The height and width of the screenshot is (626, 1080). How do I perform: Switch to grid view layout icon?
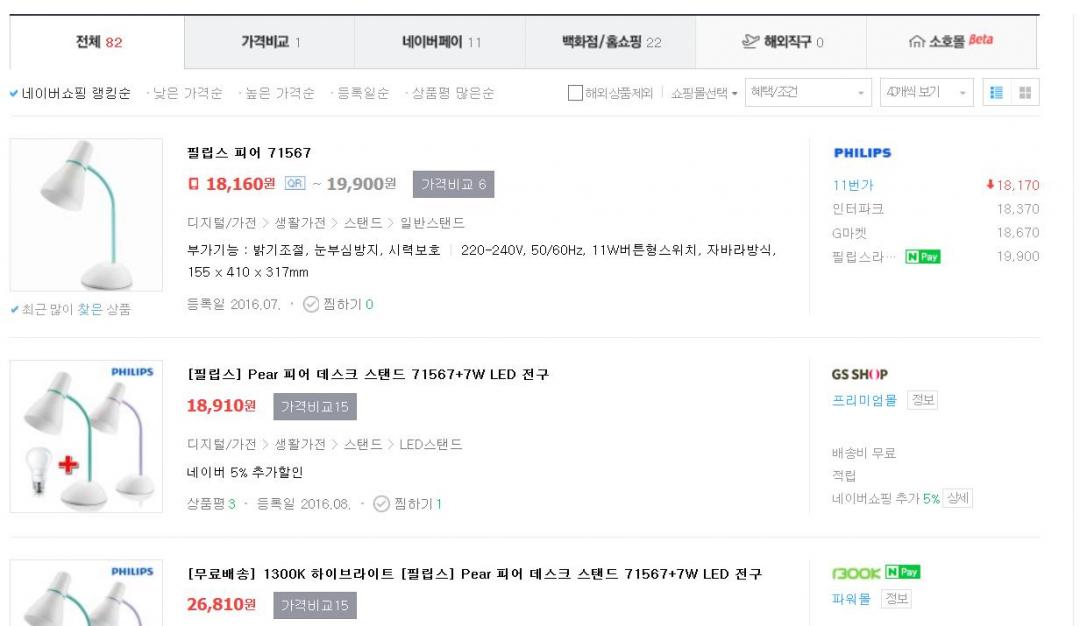click(x=1023, y=93)
